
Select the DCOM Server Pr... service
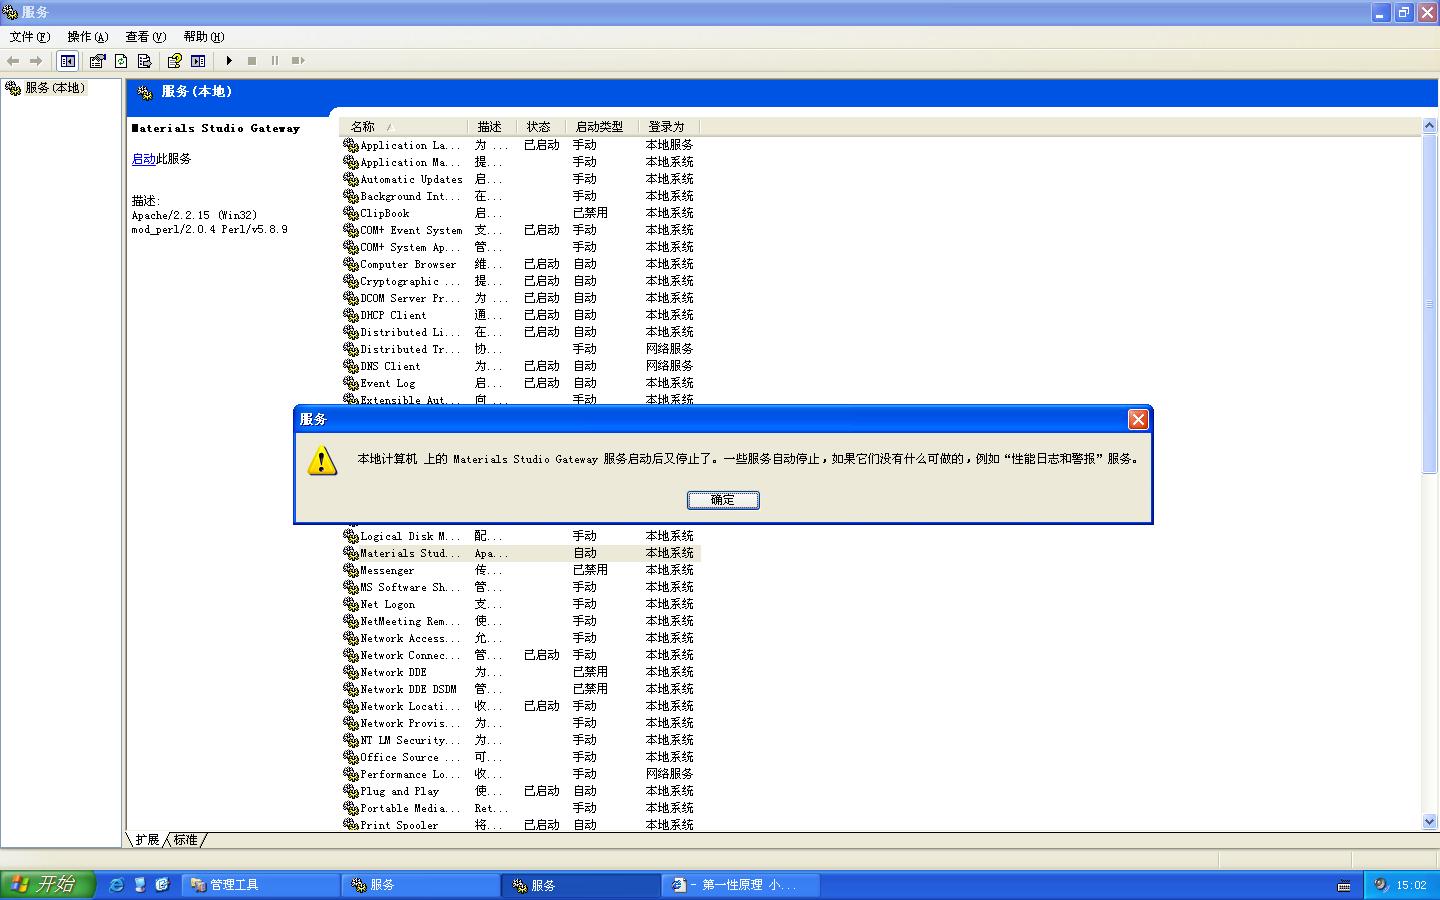coord(521,298)
